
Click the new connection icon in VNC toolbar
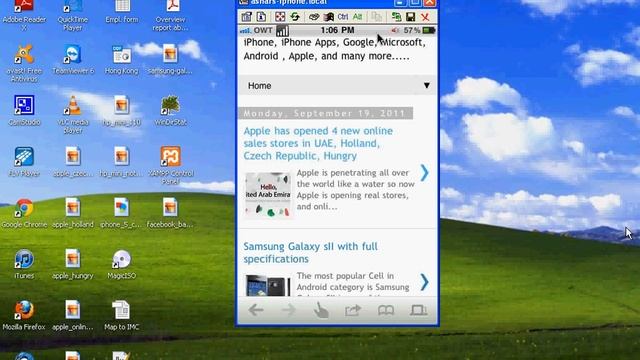396,17
